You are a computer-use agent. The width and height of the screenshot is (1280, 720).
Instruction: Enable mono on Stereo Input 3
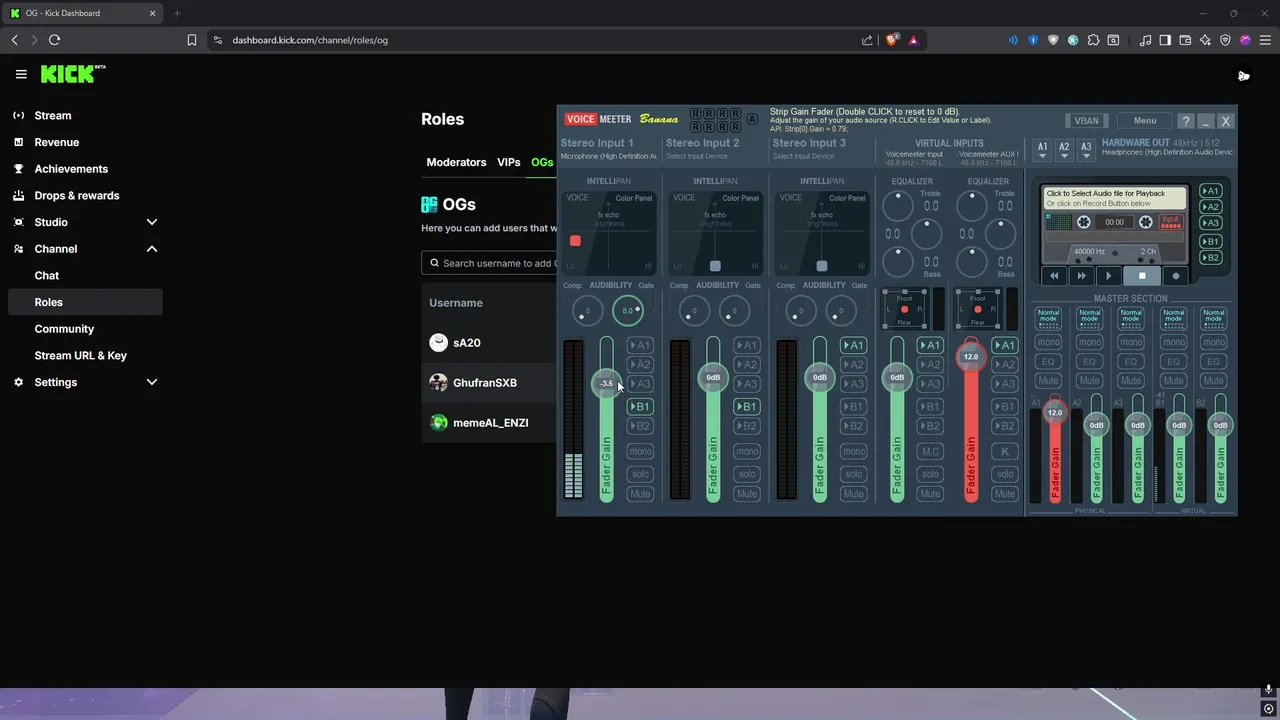(853, 451)
